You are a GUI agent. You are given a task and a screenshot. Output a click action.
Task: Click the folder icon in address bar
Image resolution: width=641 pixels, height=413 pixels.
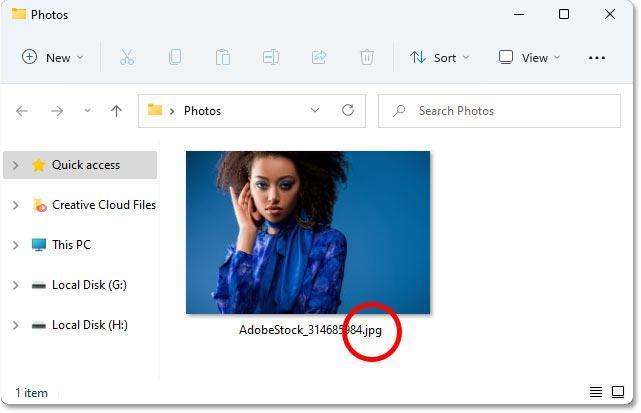(x=155, y=110)
